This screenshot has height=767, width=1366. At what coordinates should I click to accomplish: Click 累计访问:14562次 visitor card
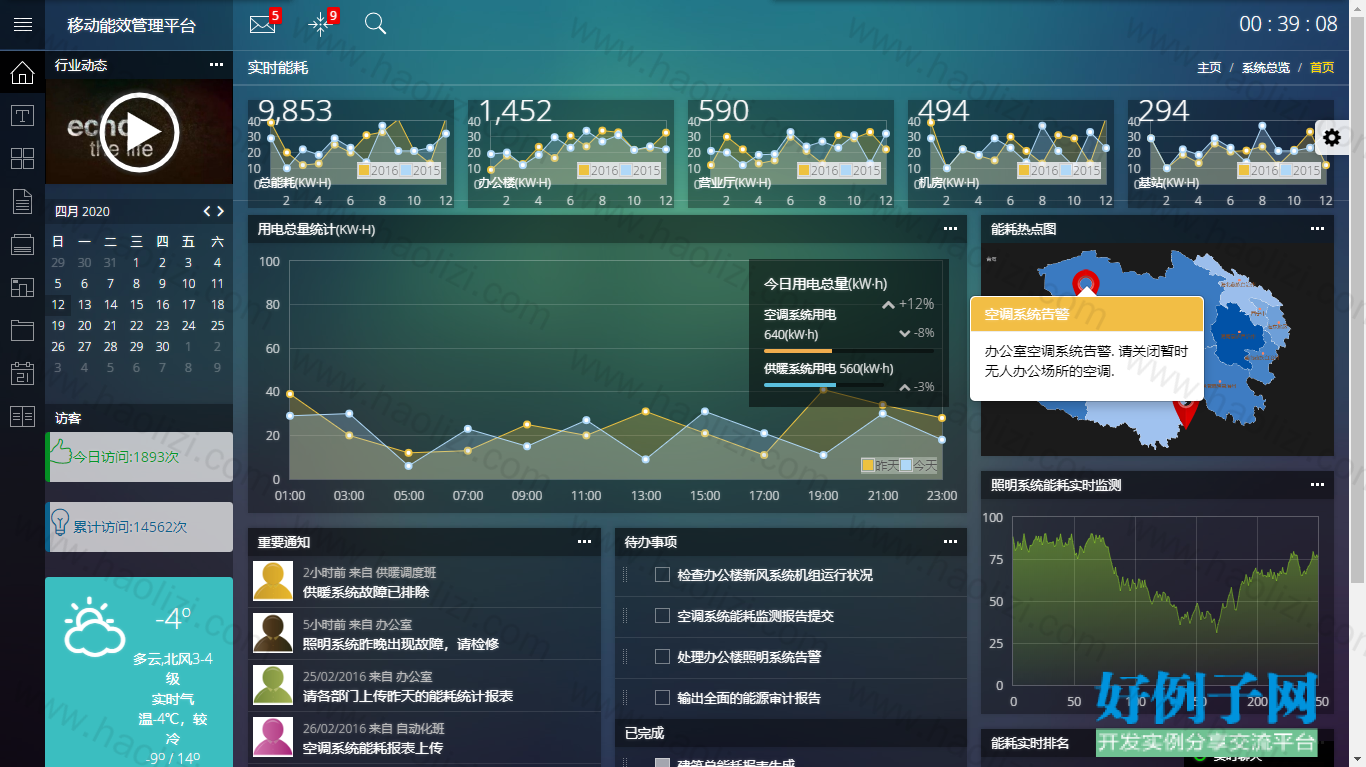click(x=139, y=527)
